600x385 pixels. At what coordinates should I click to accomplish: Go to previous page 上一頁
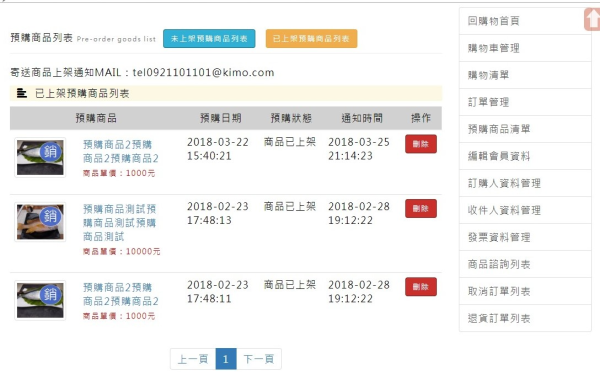tap(193, 359)
